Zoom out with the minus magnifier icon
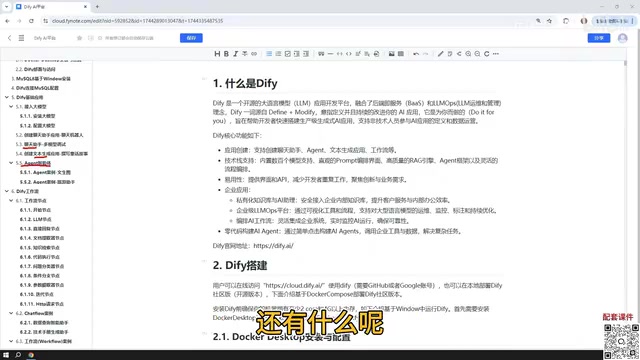640x360 pixels. point(477,54)
